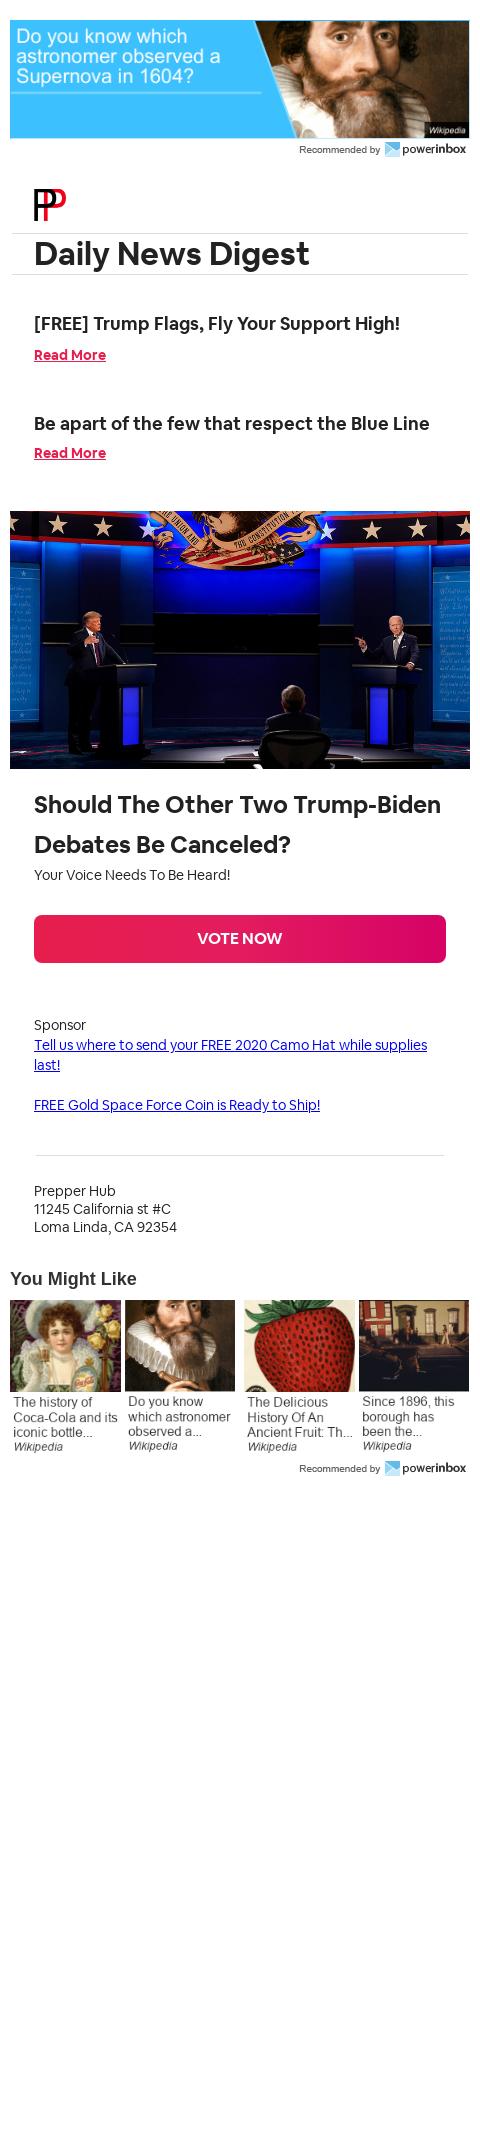This screenshot has height=2136, width=480.
Task: Click the strawberry fruit history thumbnail
Action: pos(299,1346)
